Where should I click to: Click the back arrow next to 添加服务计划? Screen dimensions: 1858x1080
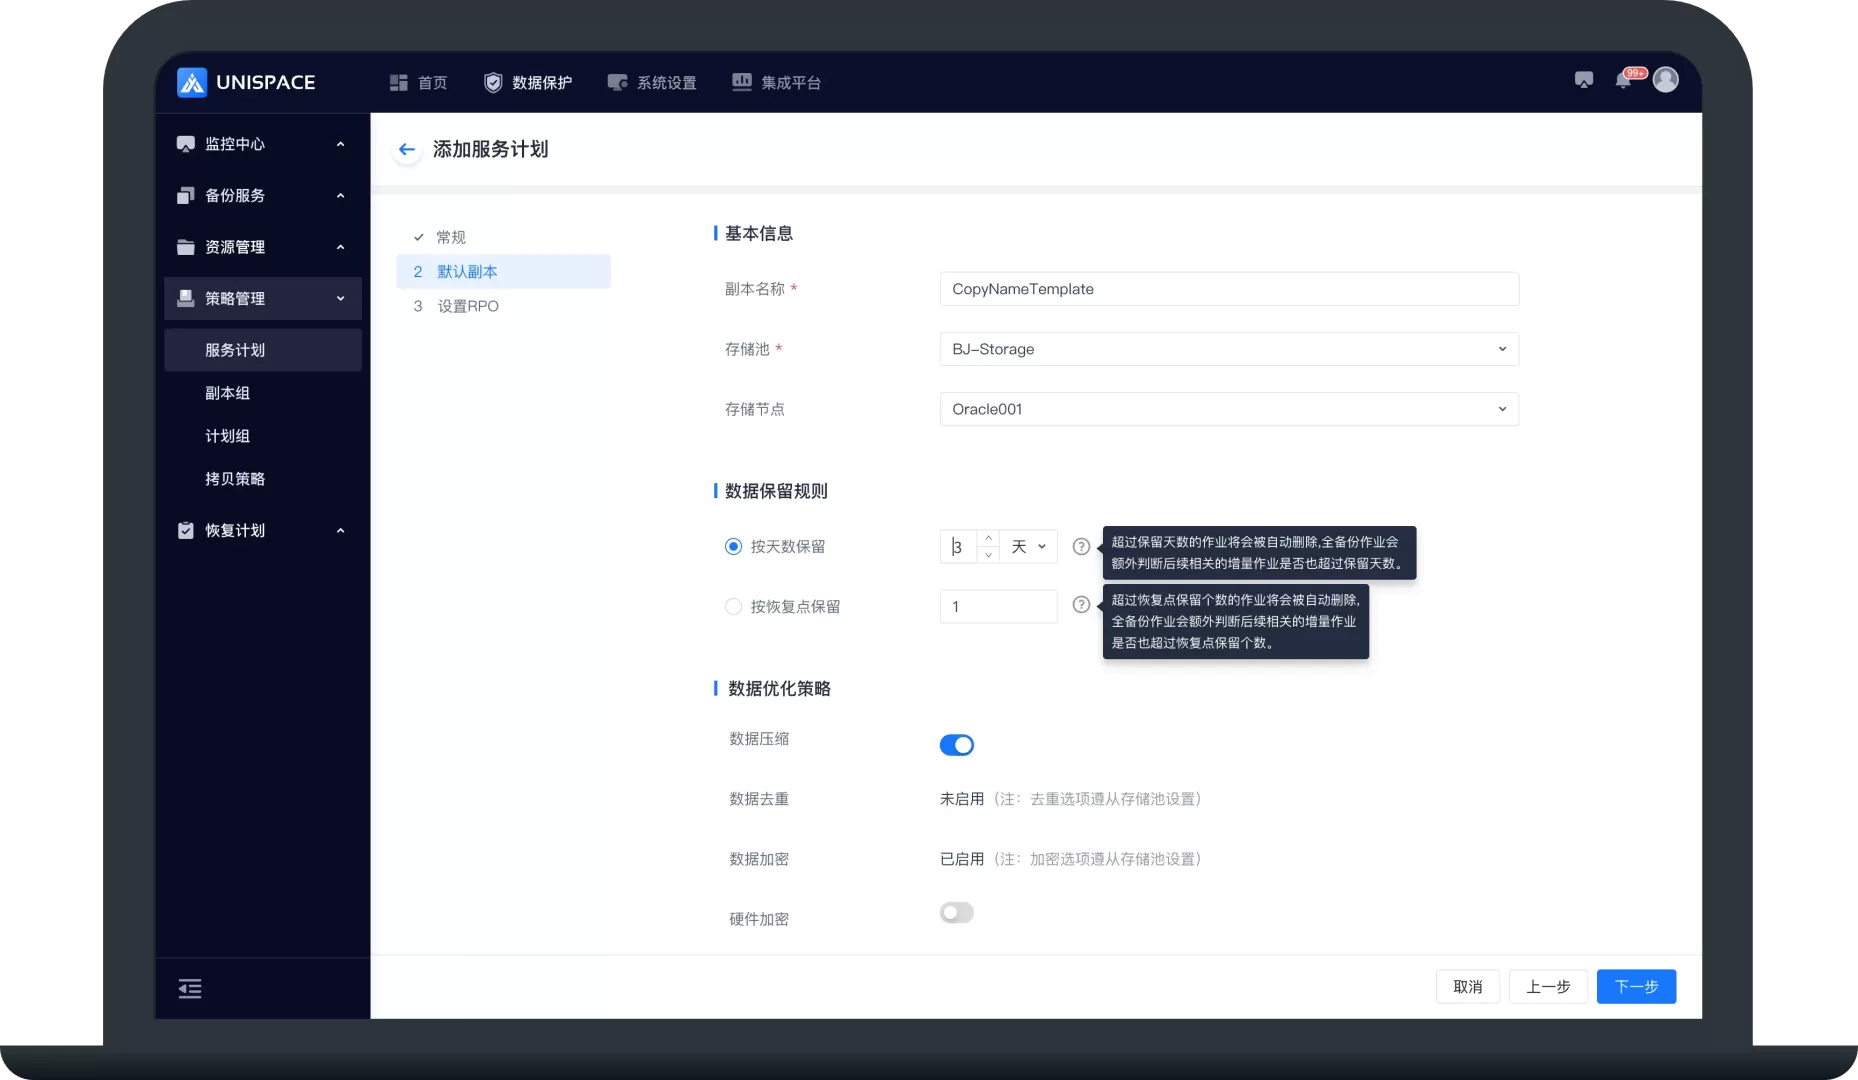coord(407,149)
